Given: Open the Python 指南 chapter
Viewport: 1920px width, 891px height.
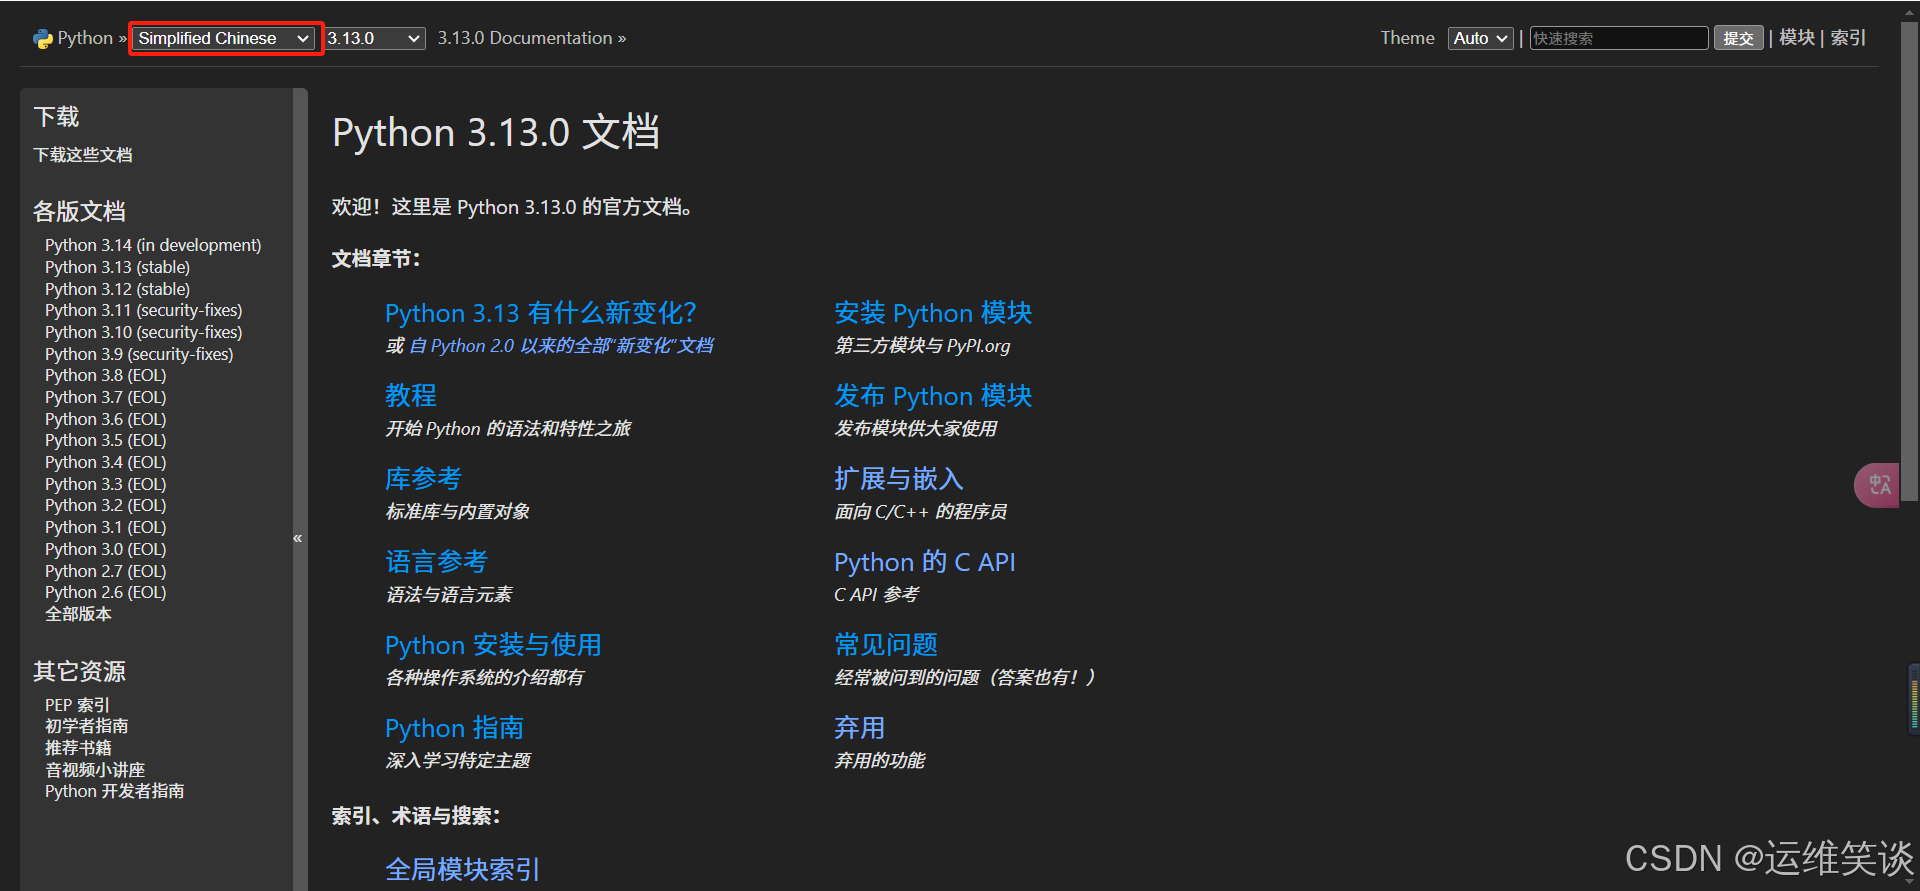Looking at the screenshot, I should 455,728.
